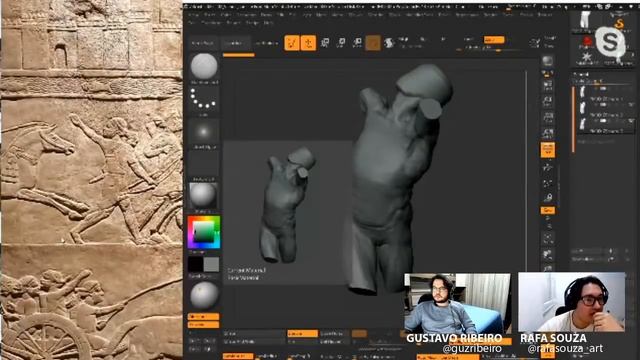The width and height of the screenshot is (640, 360).
Task: Click the axis icon below orange right-shelf button
Action: [548, 167]
